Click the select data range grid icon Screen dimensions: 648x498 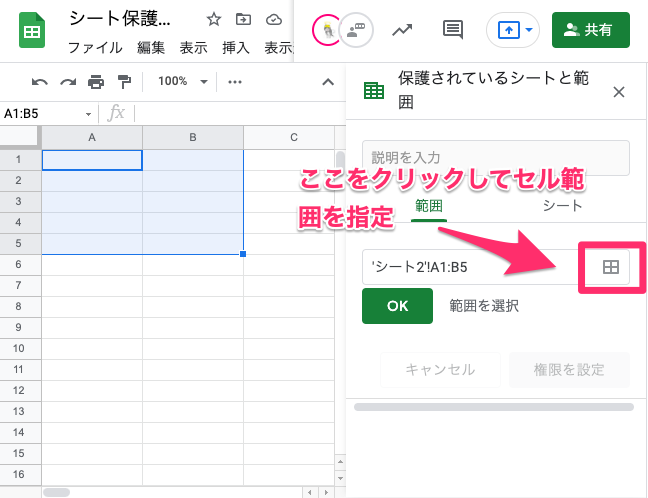pos(610,266)
